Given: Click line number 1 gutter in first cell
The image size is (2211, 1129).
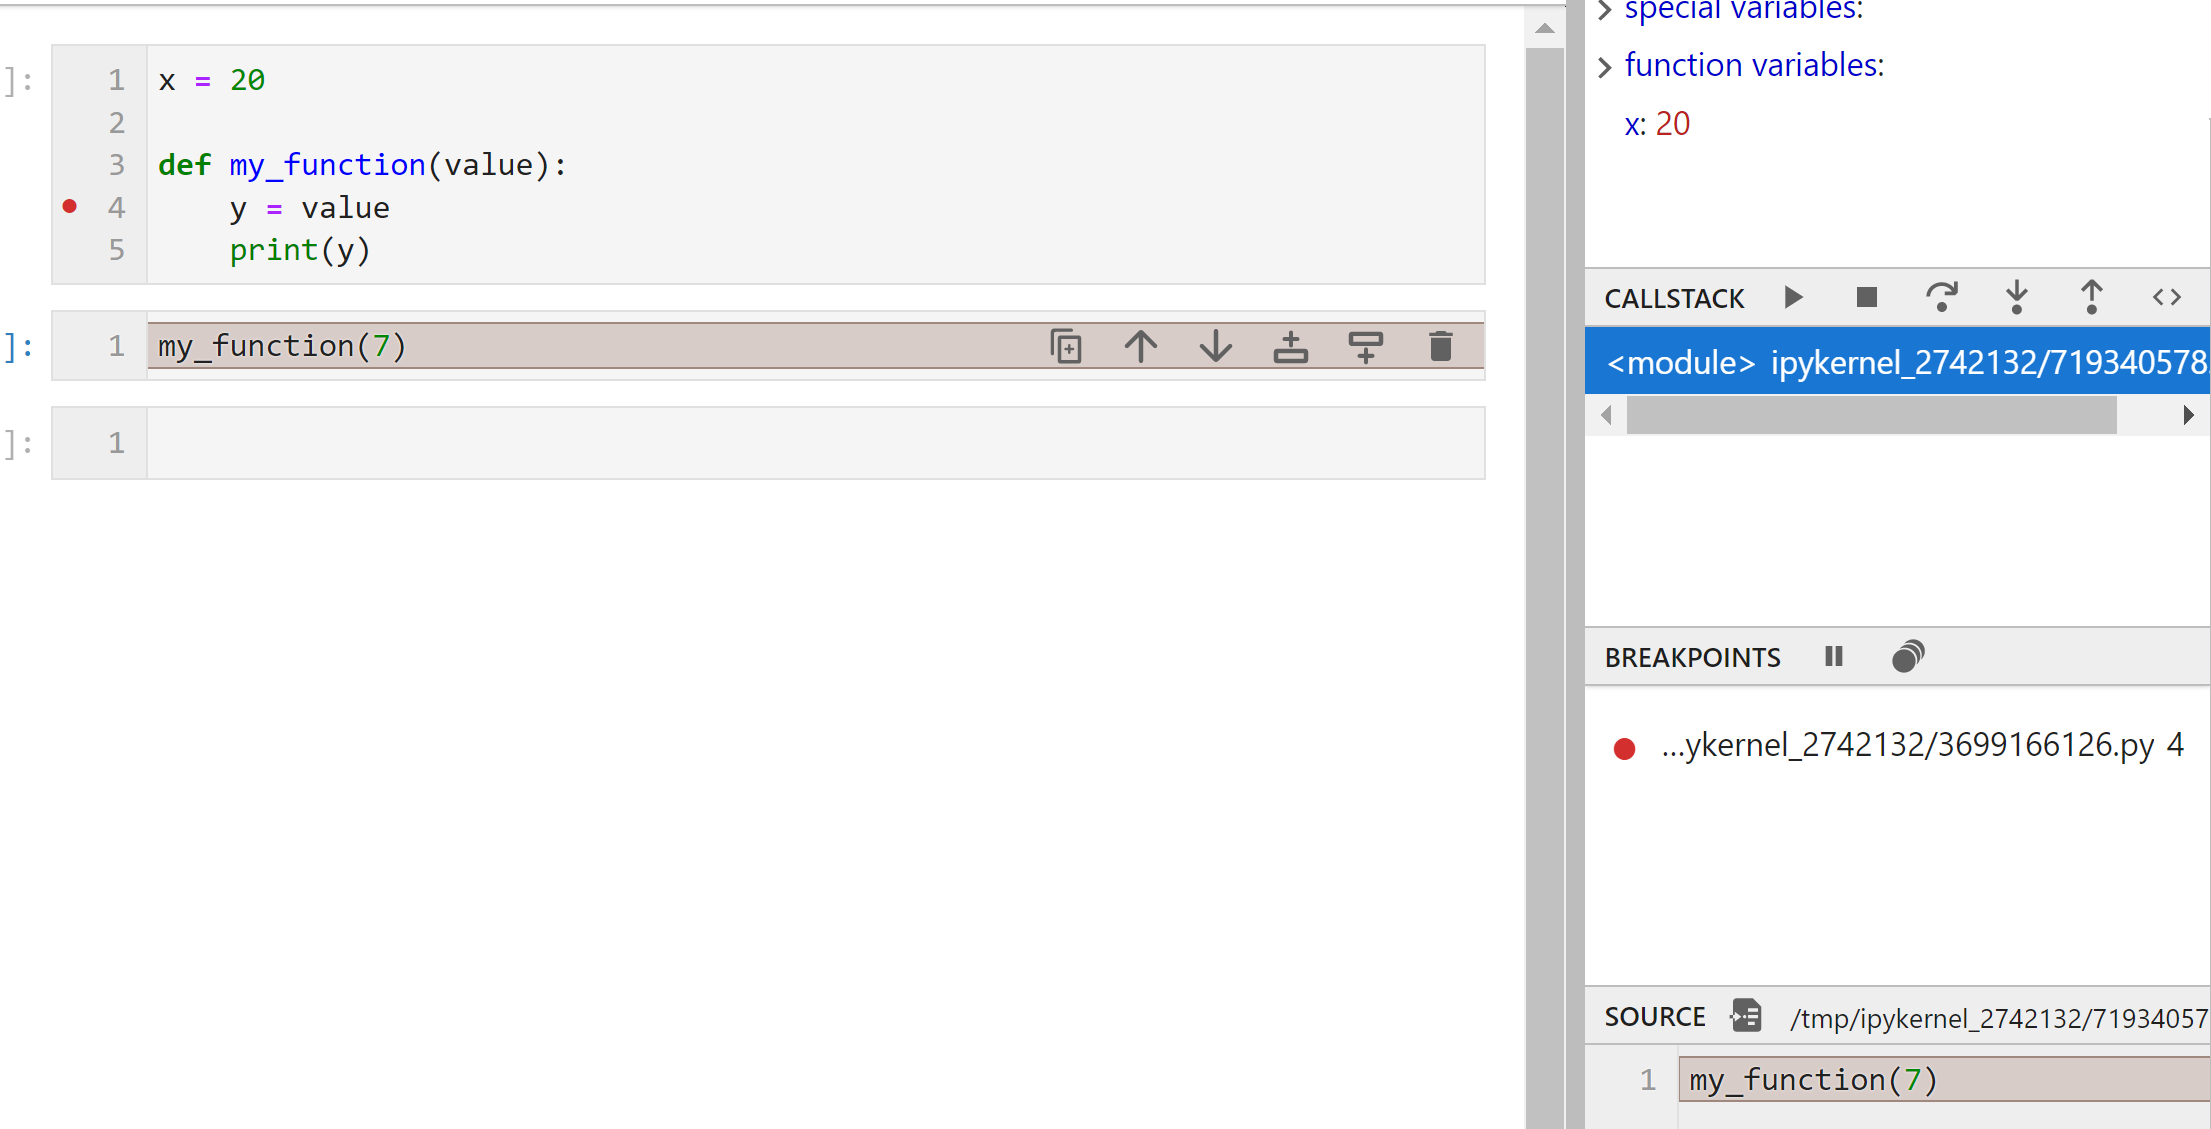Looking at the screenshot, I should 116,80.
